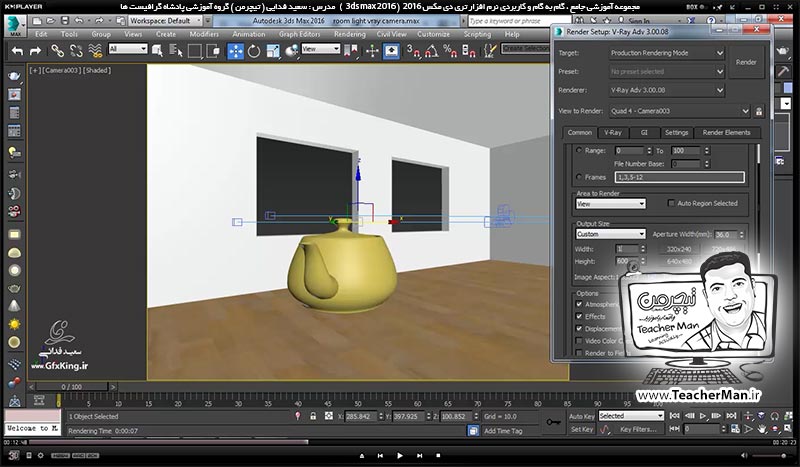
Task: Open the reference coordinate system View dropdown
Action: click(320, 49)
